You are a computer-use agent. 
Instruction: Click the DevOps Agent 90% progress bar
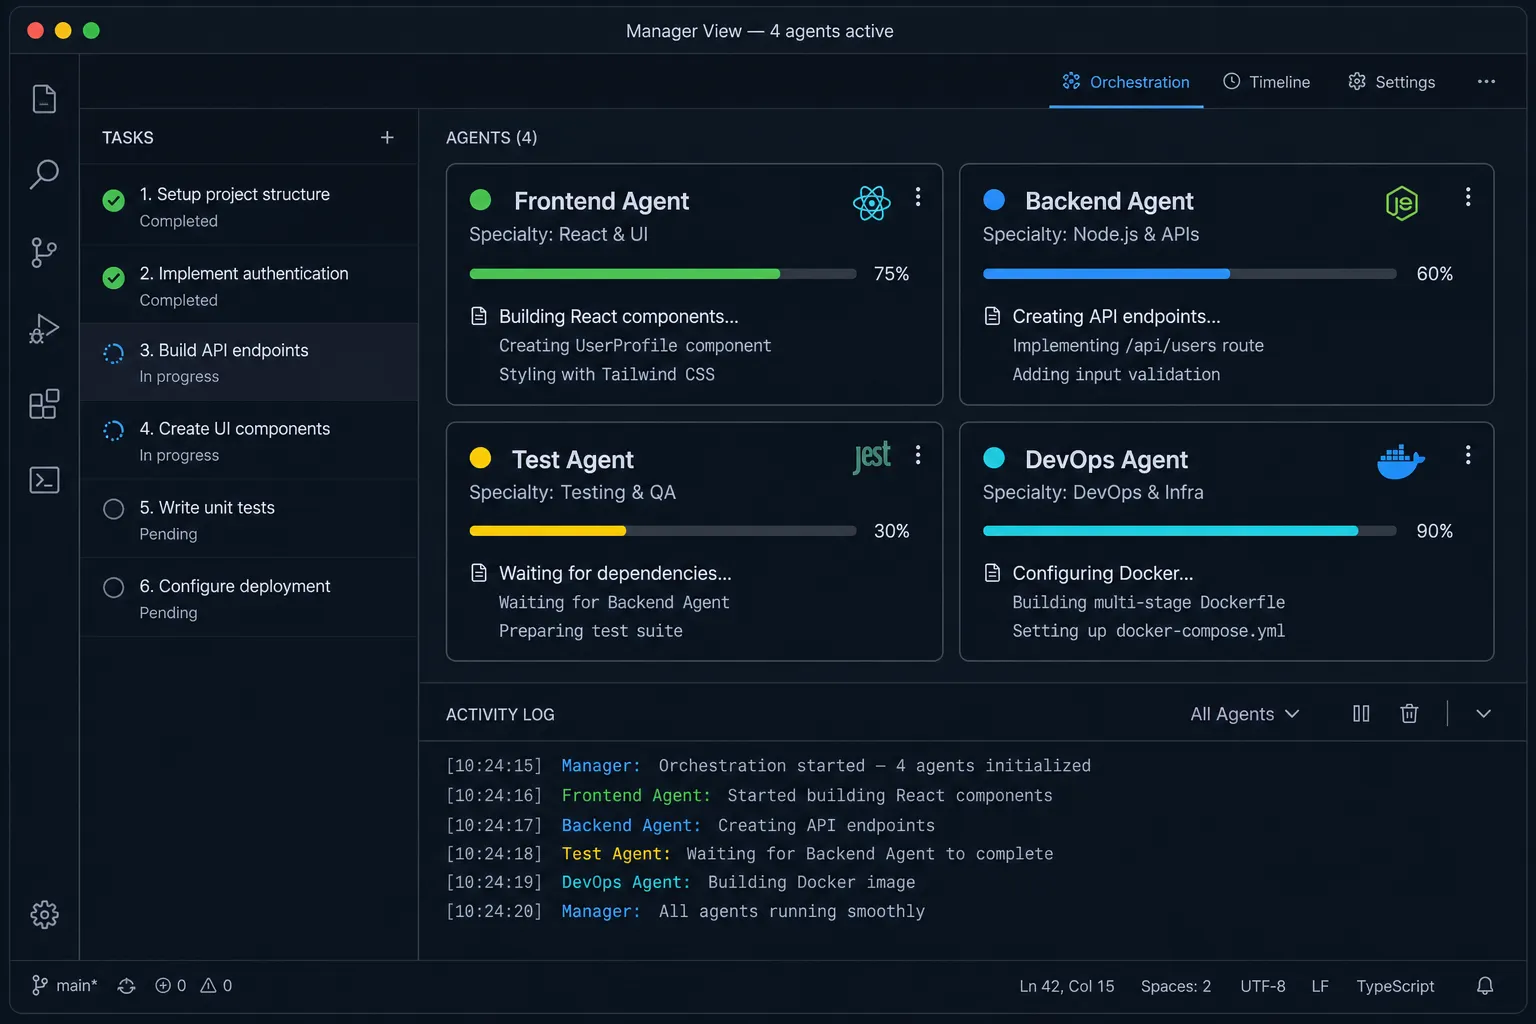tap(1189, 531)
